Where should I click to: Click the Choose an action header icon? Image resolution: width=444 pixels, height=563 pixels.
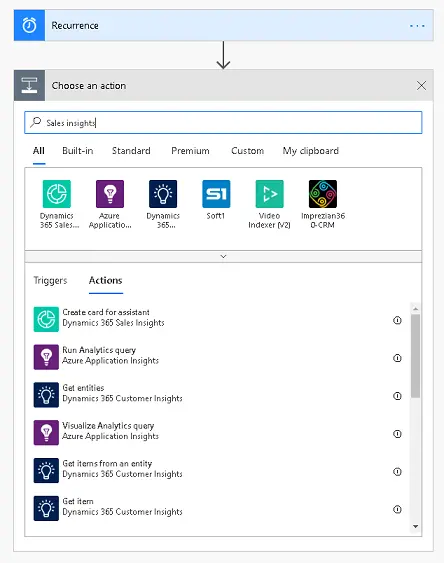pyautogui.click(x=29, y=85)
